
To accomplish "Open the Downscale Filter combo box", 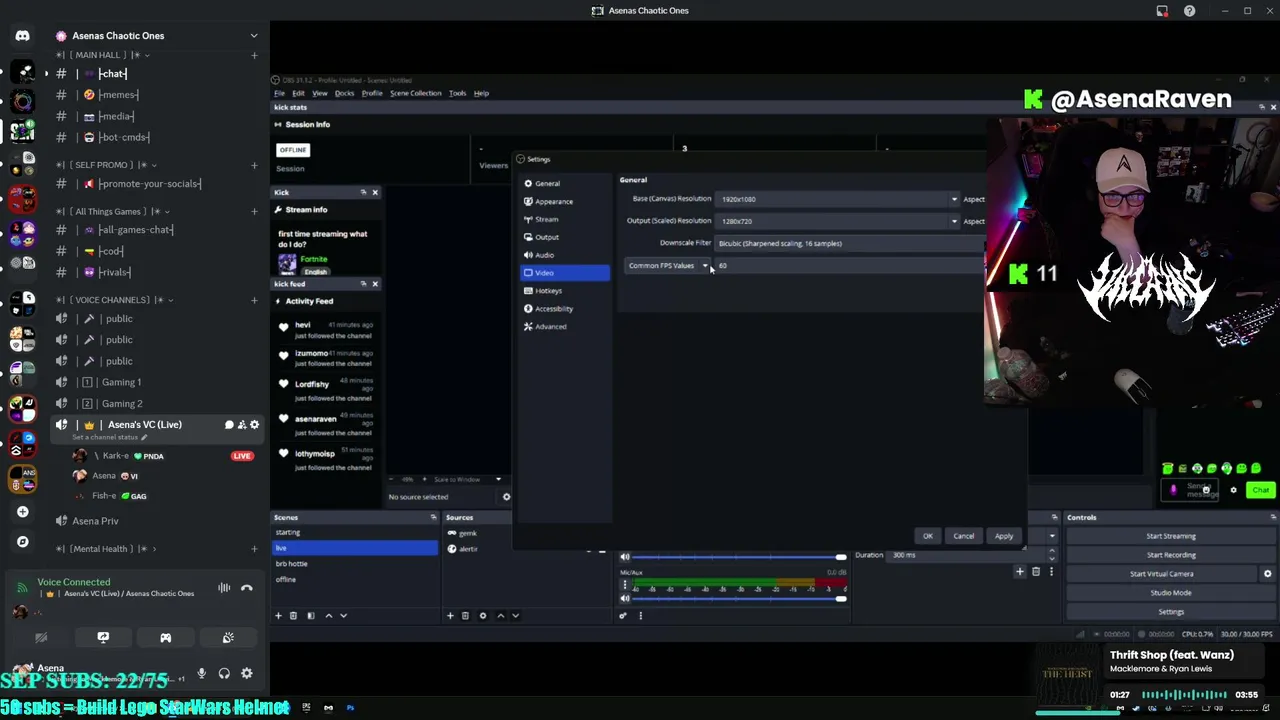I will tap(850, 243).
